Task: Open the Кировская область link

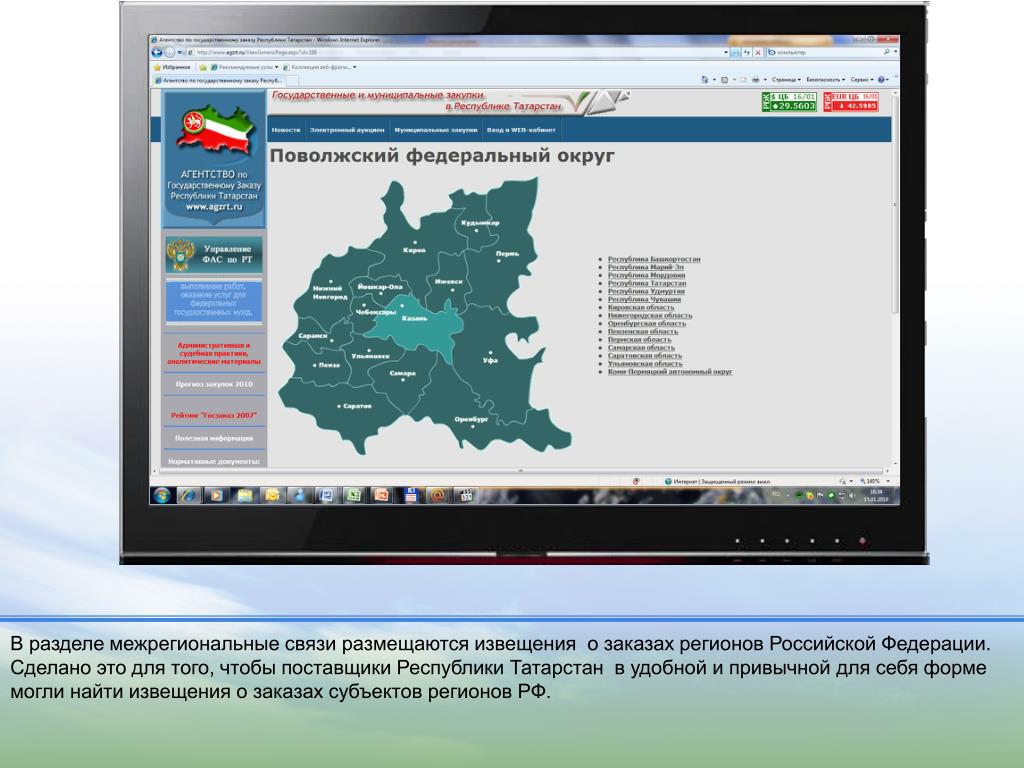Action: 641,307
